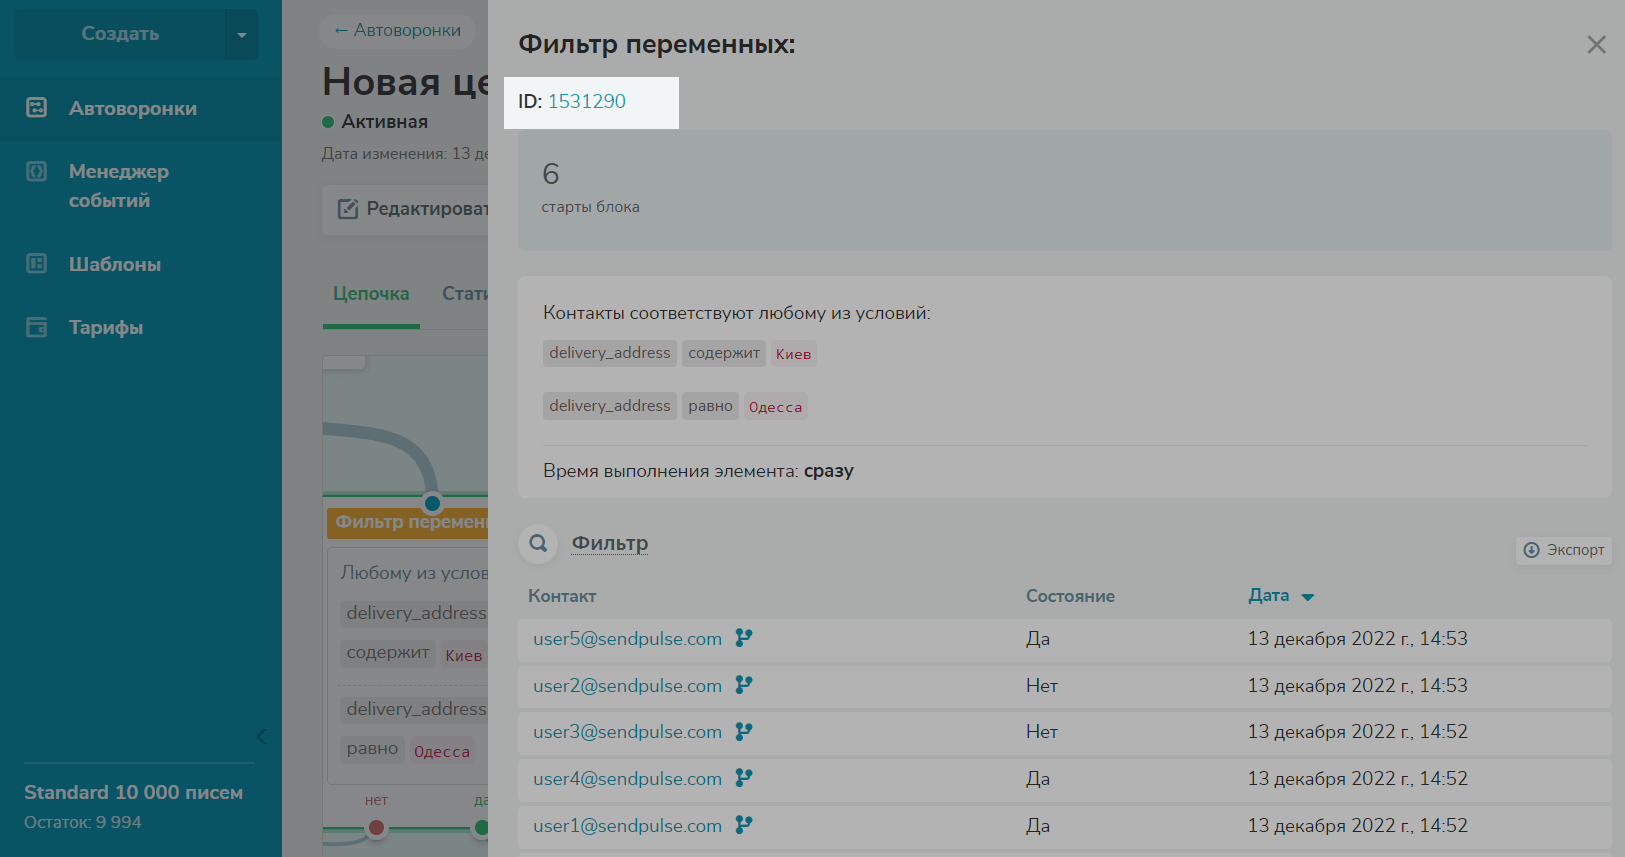Click the flow branch icon next to user4@sendpulse.com
The width and height of the screenshot is (1625, 857).
(x=743, y=778)
